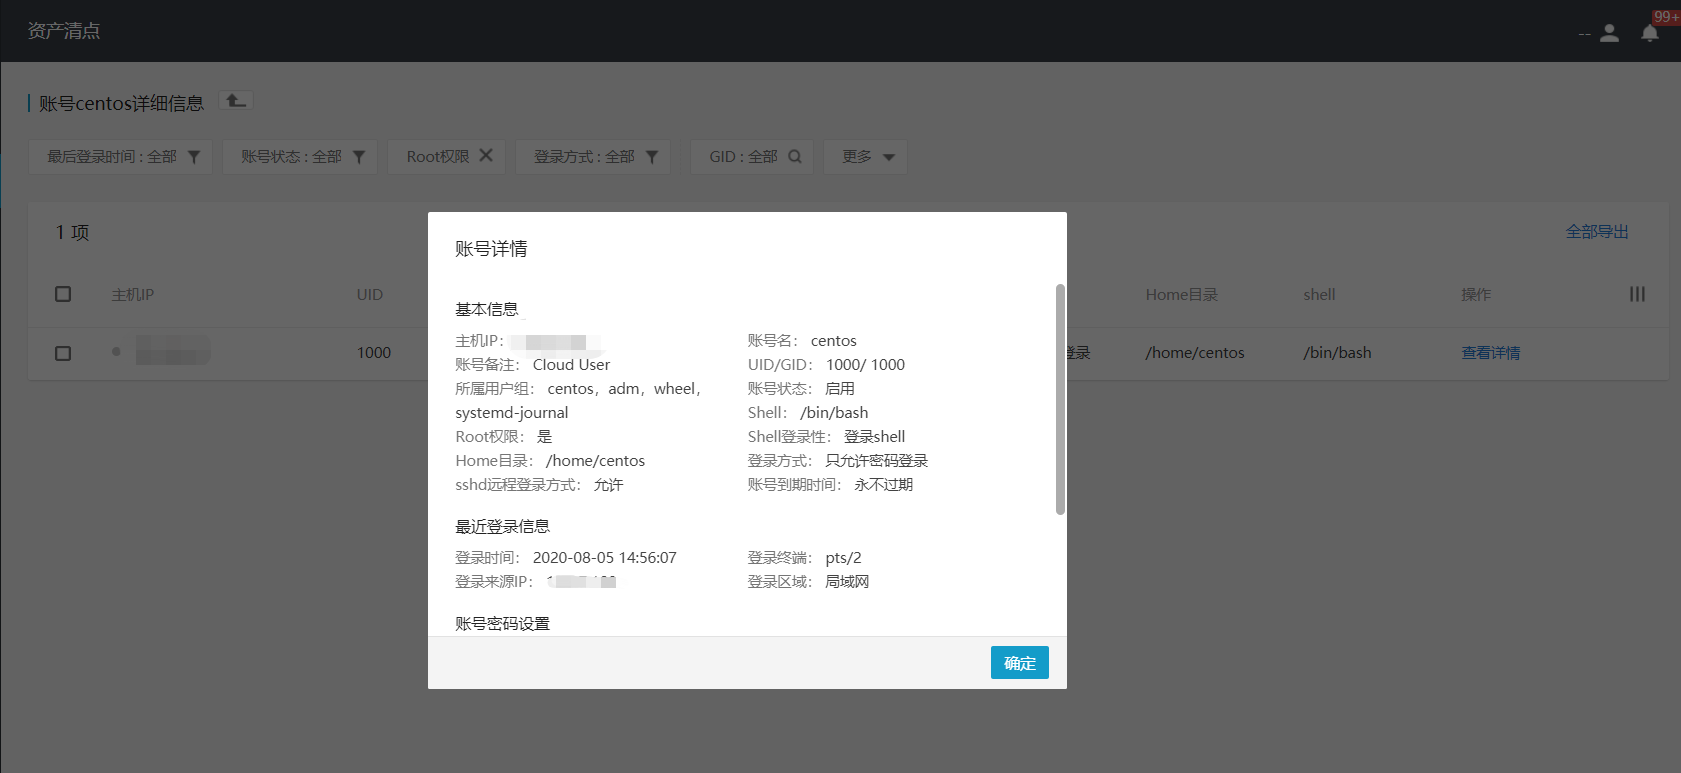Click the UID column header

tap(370, 295)
